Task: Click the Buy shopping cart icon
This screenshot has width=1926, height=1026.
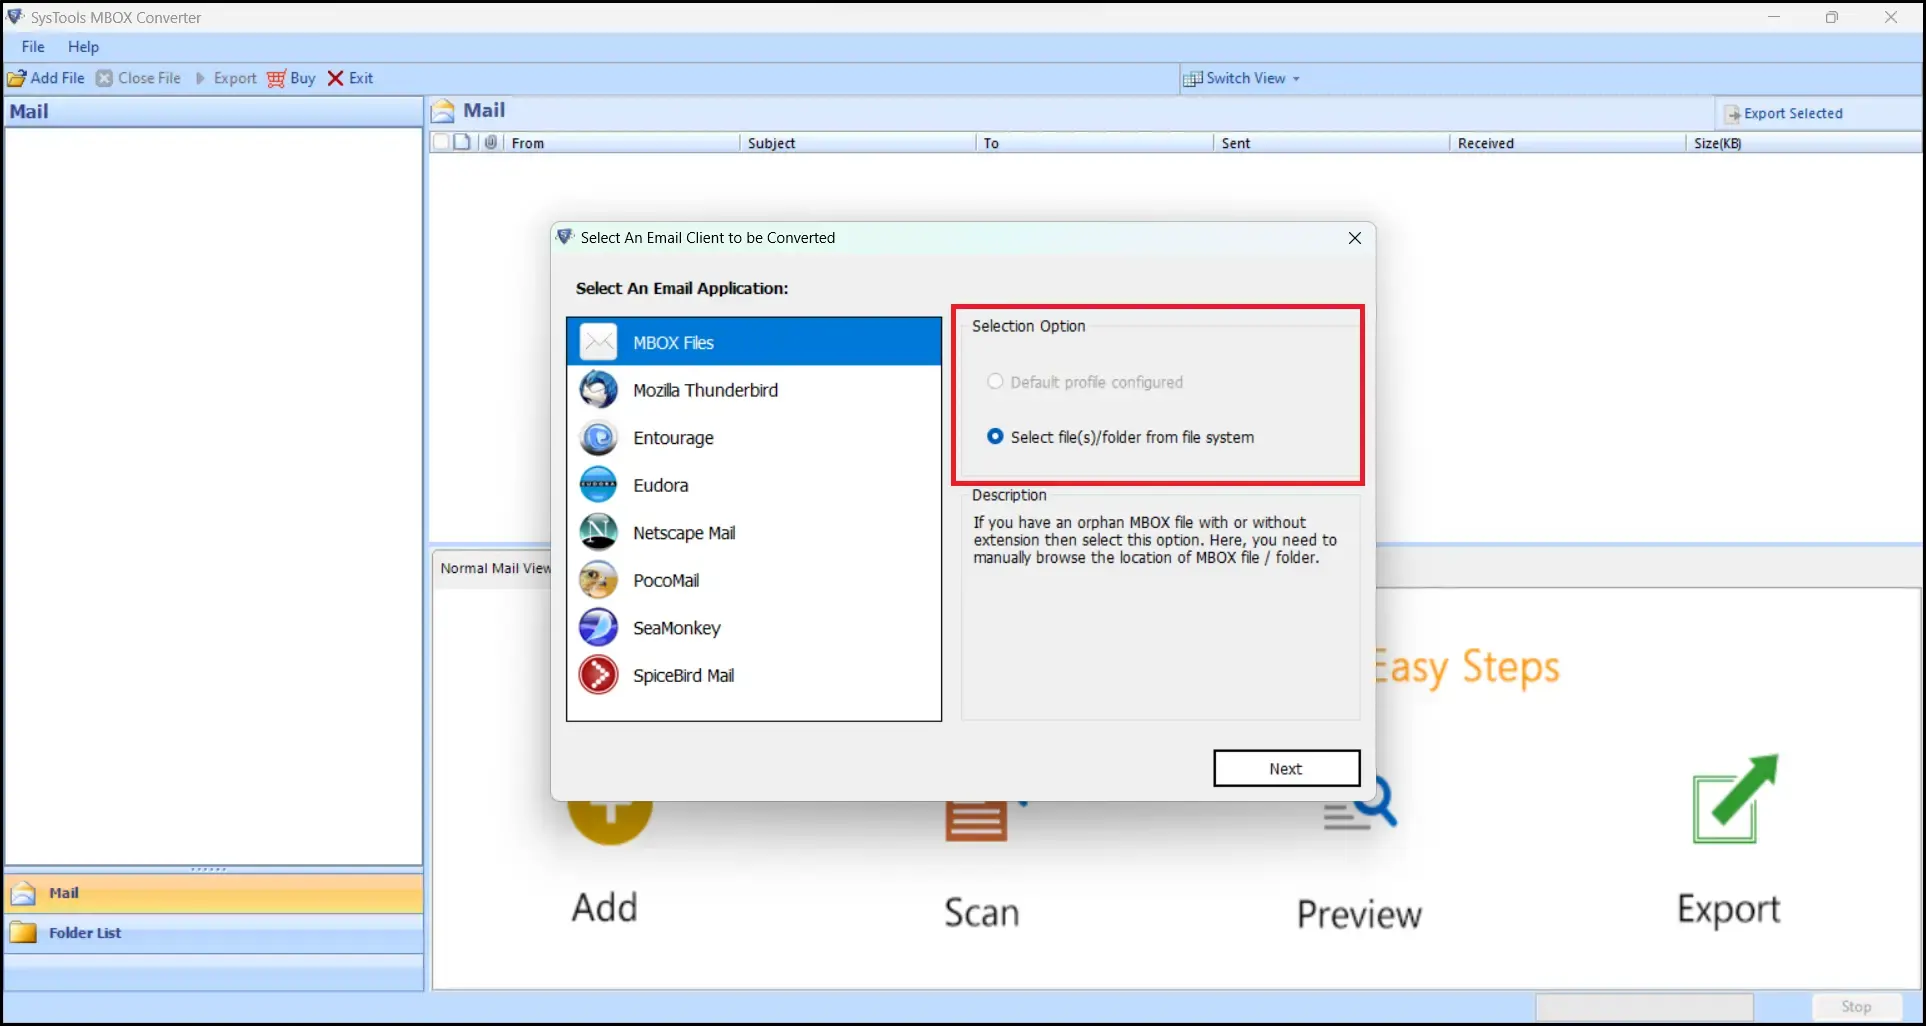Action: pyautogui.click(x=276, y=78)
